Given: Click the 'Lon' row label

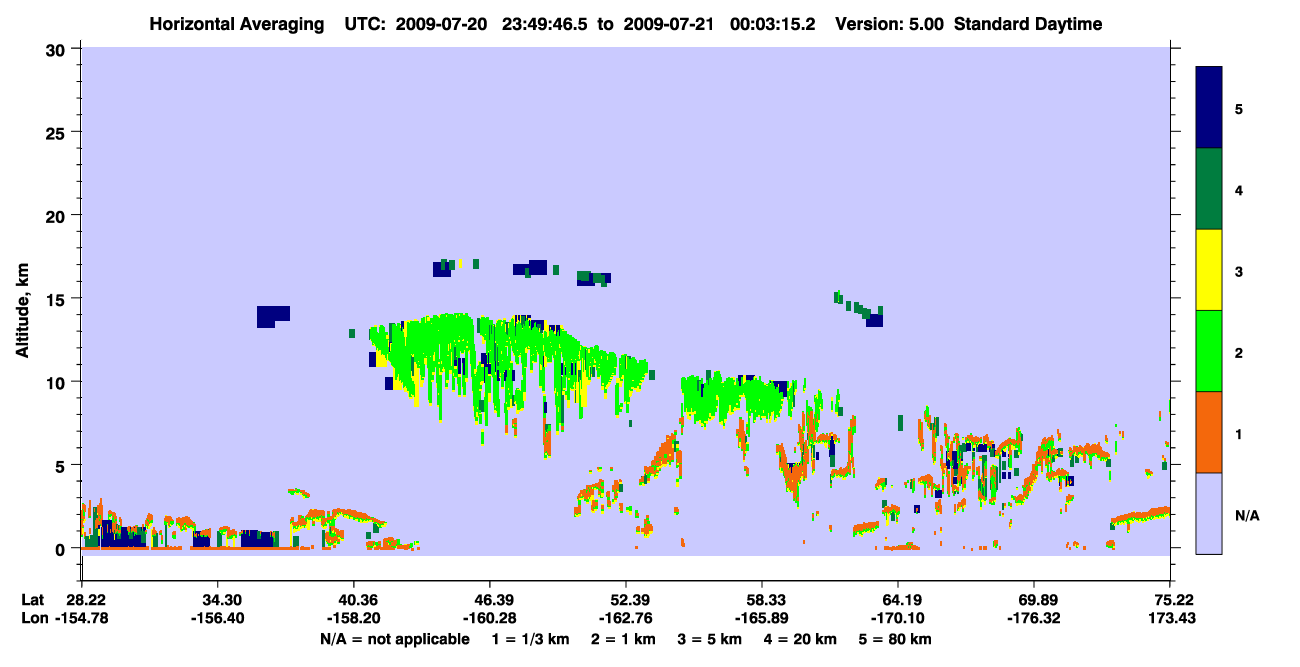Looking at the screenshot, I should 34,619.
